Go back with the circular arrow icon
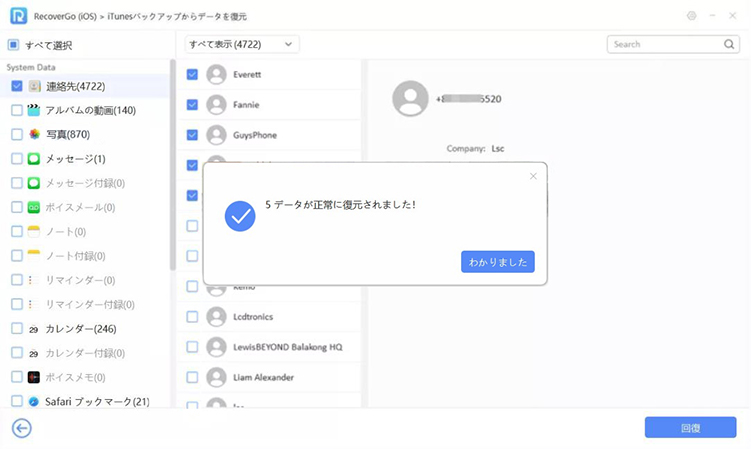The image size is (751, 449). pos(22,428)
